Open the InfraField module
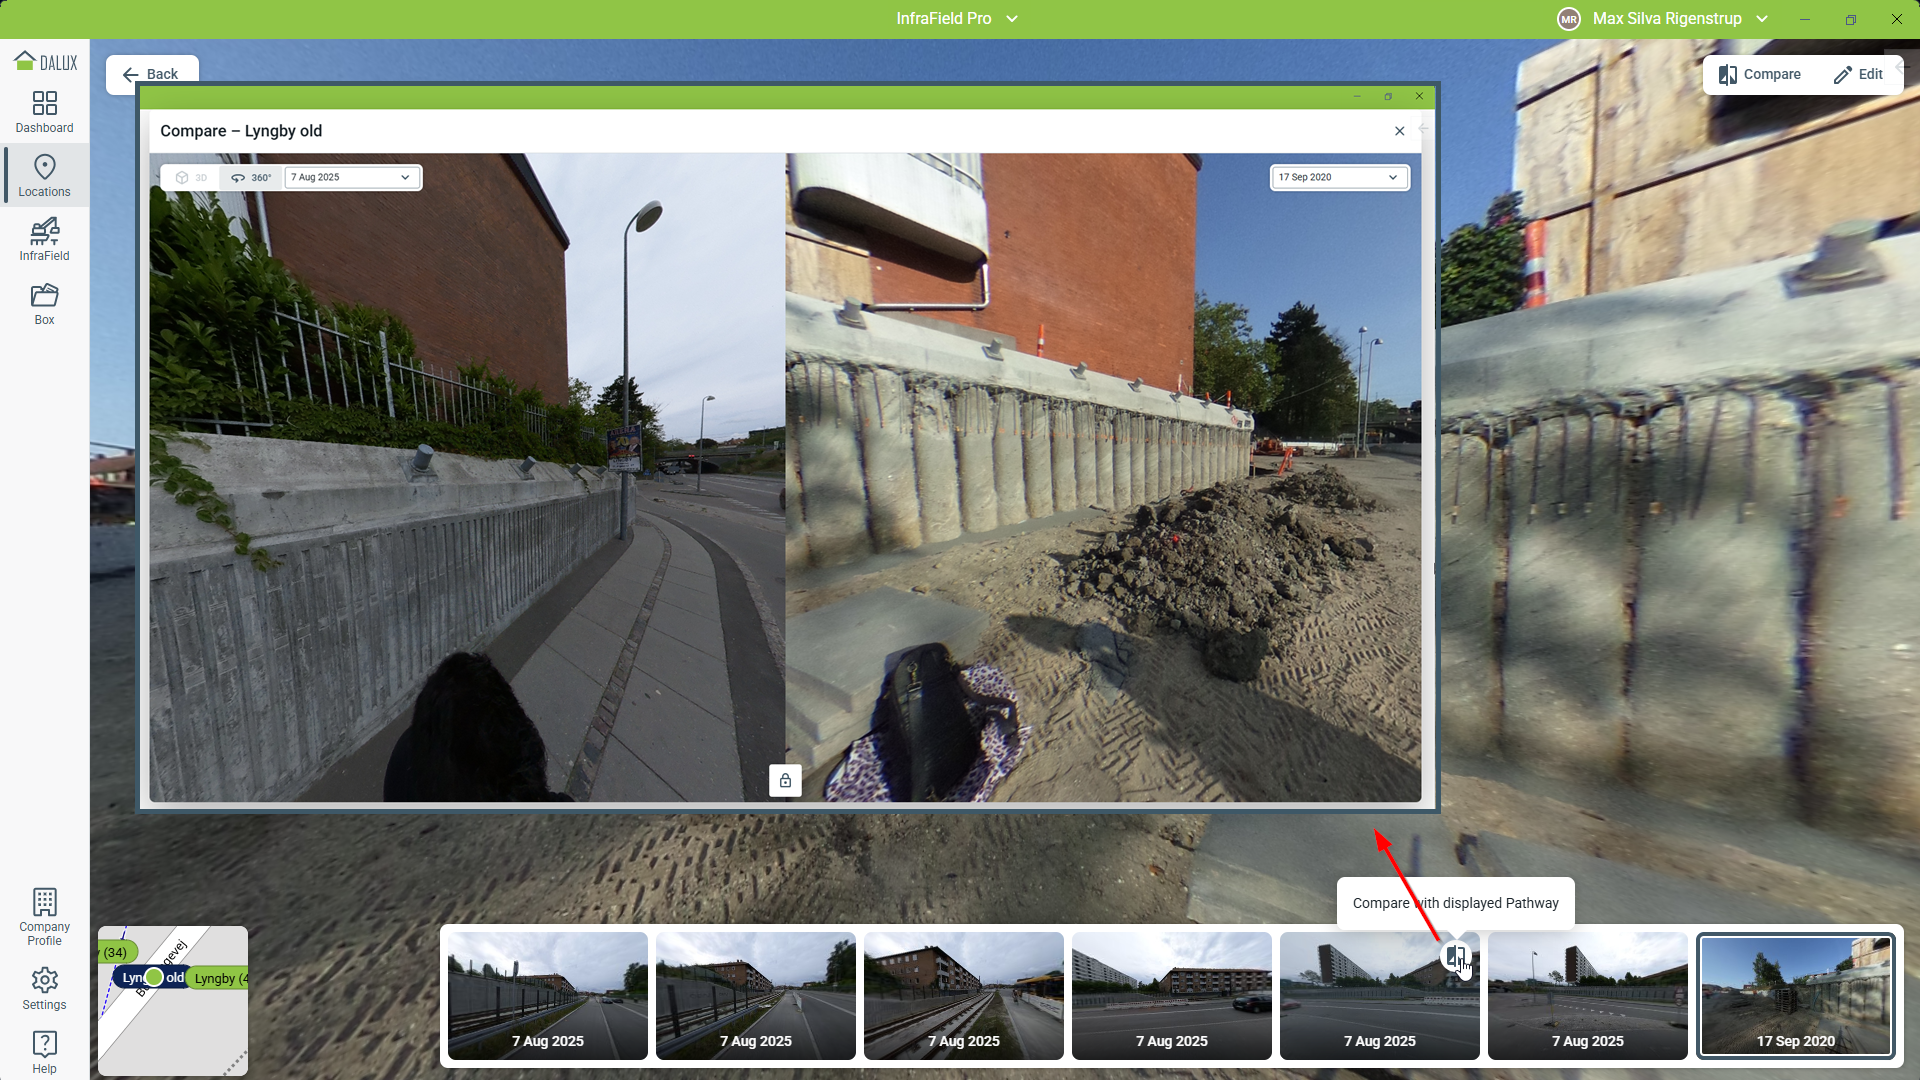Image resolution: width=1920 pixels, height=1080 pixels. (x=44, y=240)
